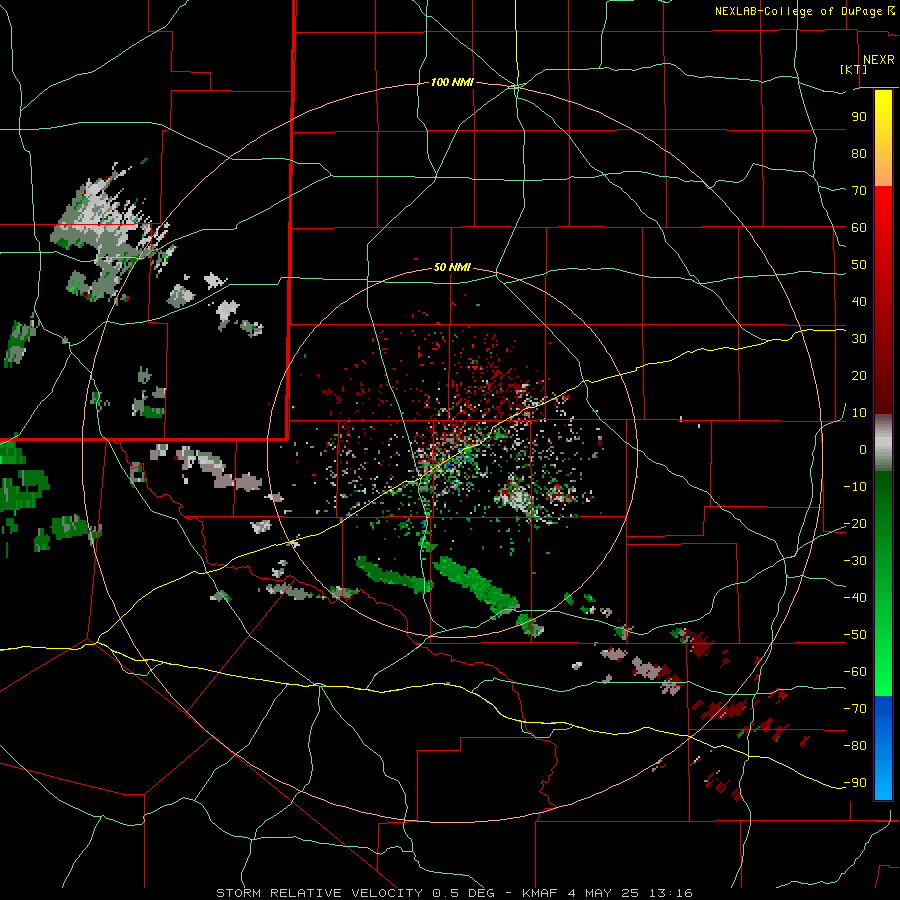Screen dimensions: 900x900
Task: Click bright red segment of color bar
Action: 883,212
